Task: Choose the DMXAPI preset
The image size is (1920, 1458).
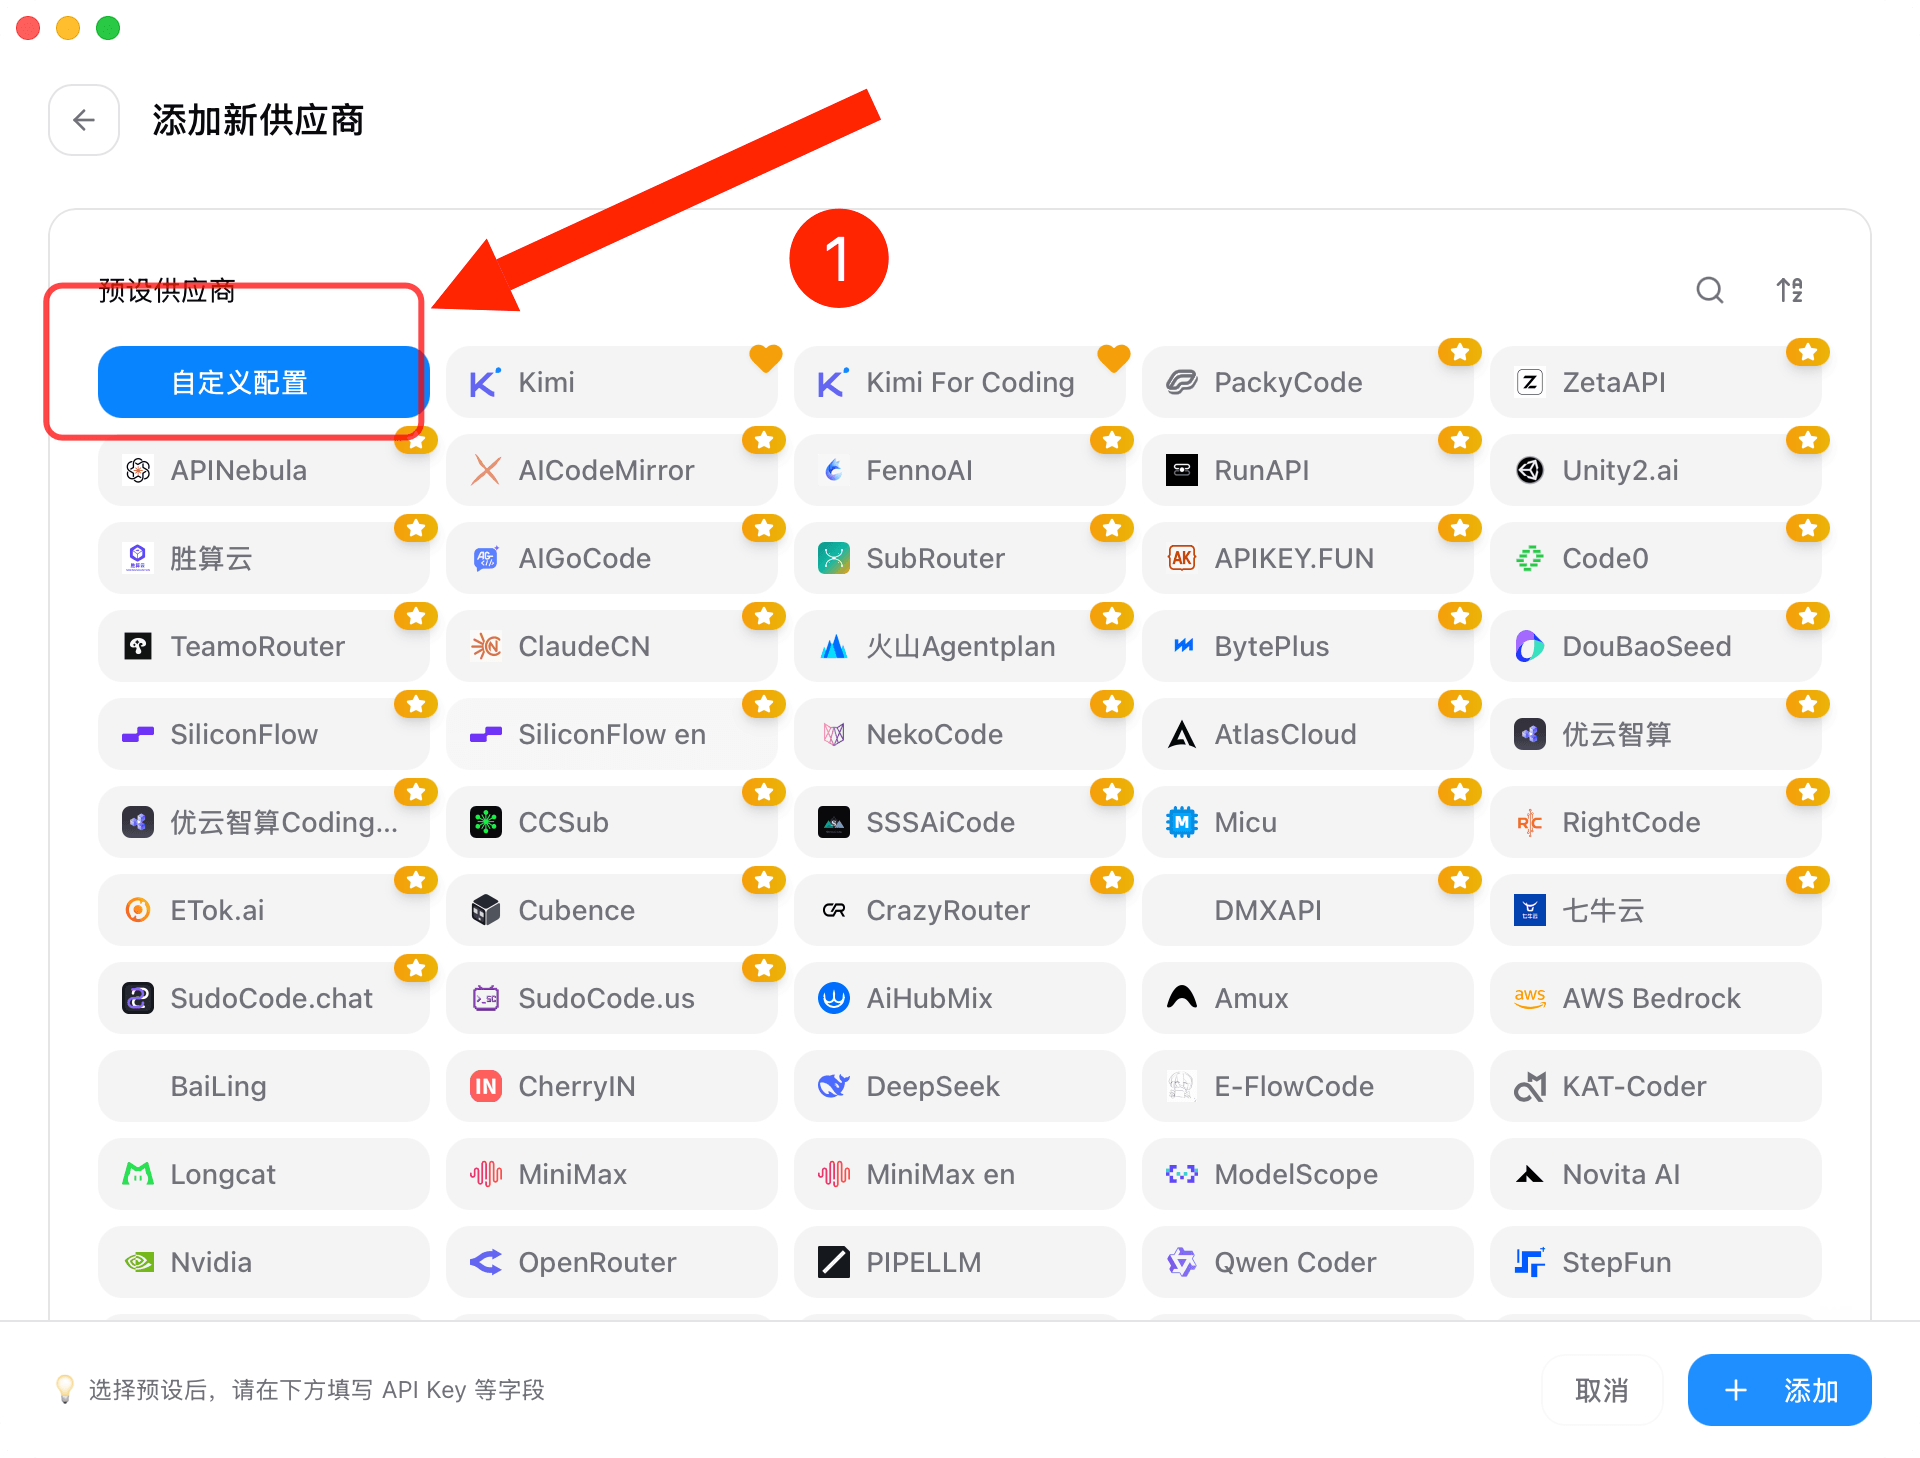Action: [1308, 910]
